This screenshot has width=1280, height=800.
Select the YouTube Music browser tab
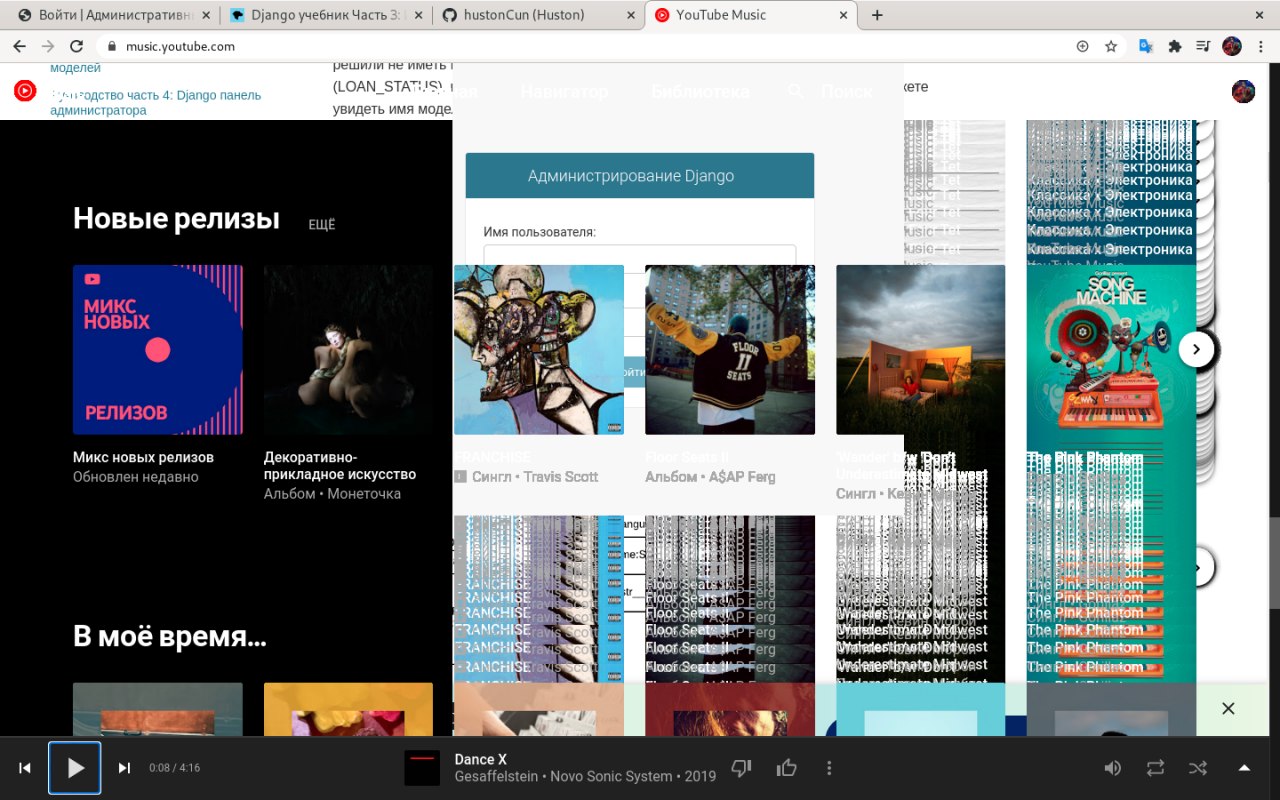[x=752, y=15]
